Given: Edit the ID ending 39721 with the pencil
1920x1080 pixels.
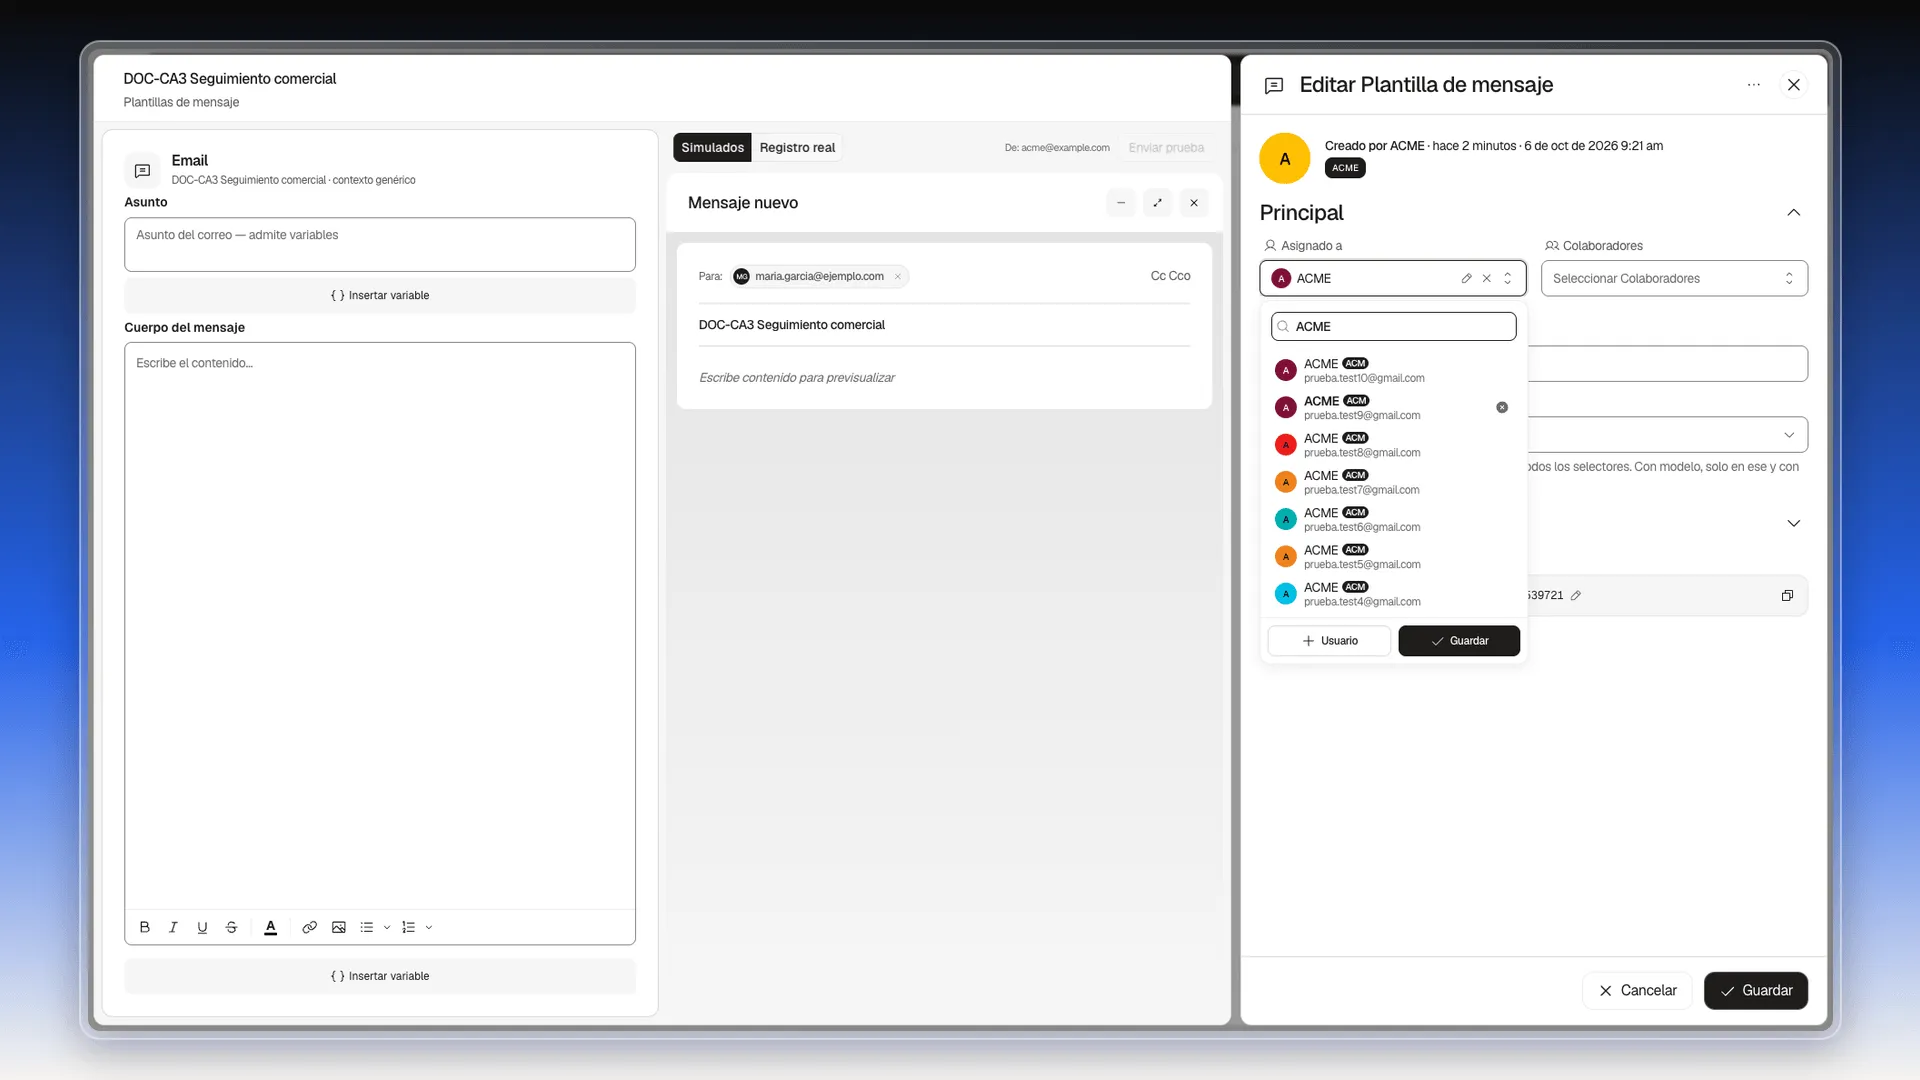Looking at the screenshot, I should click(x=1576, y=596).
